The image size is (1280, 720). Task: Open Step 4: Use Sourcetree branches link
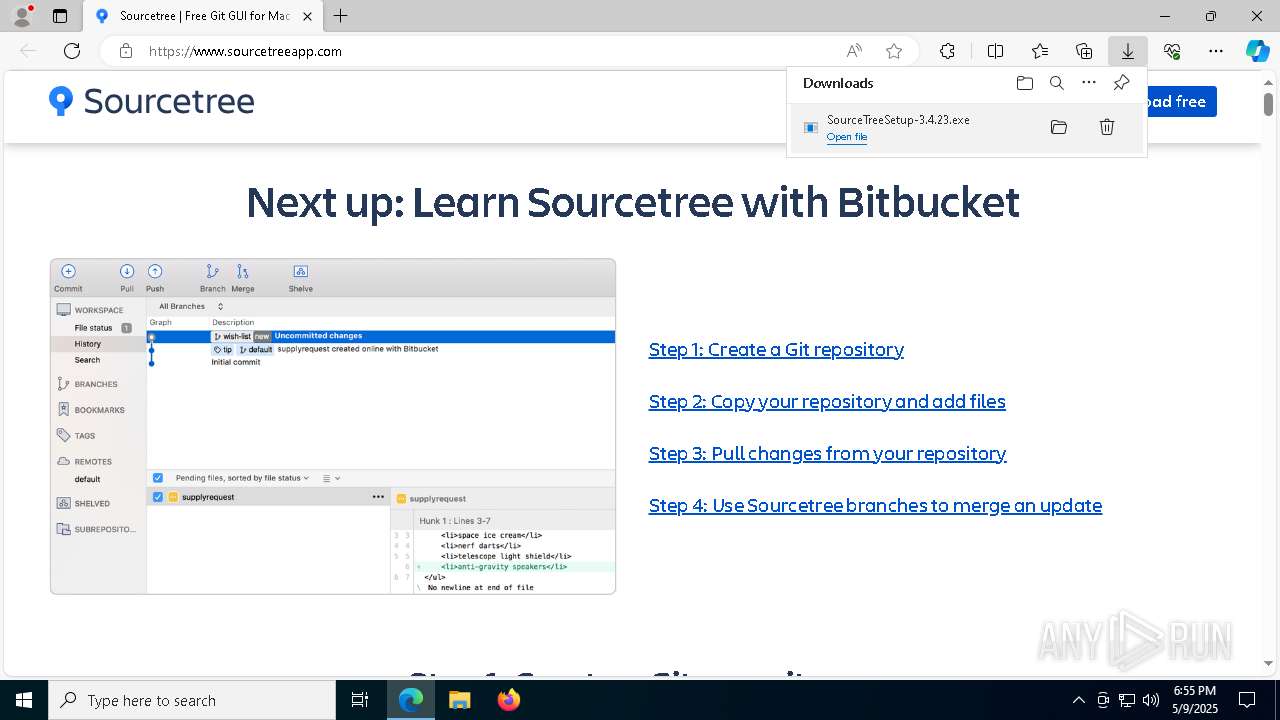point(875,505)
